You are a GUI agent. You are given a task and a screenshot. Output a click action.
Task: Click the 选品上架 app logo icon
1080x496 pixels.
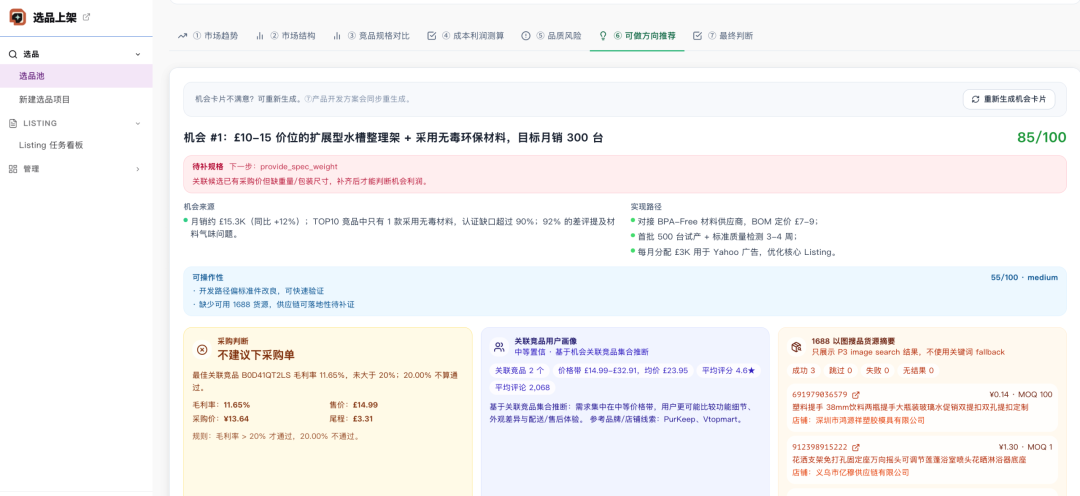point(17,17)
